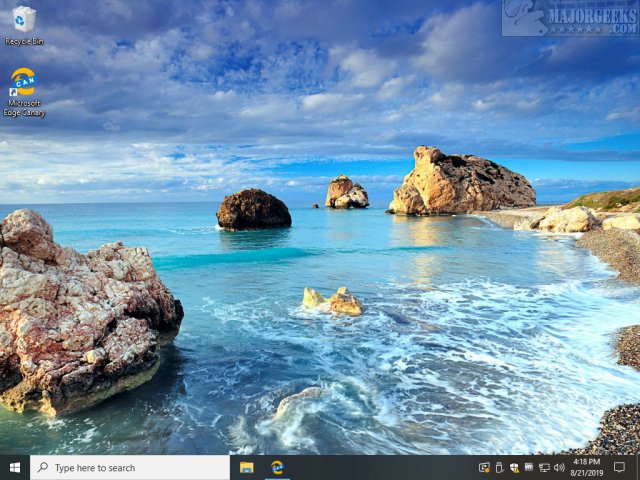
Task: Click an empty area of the taskbar
Action: (x=380, y=467)
